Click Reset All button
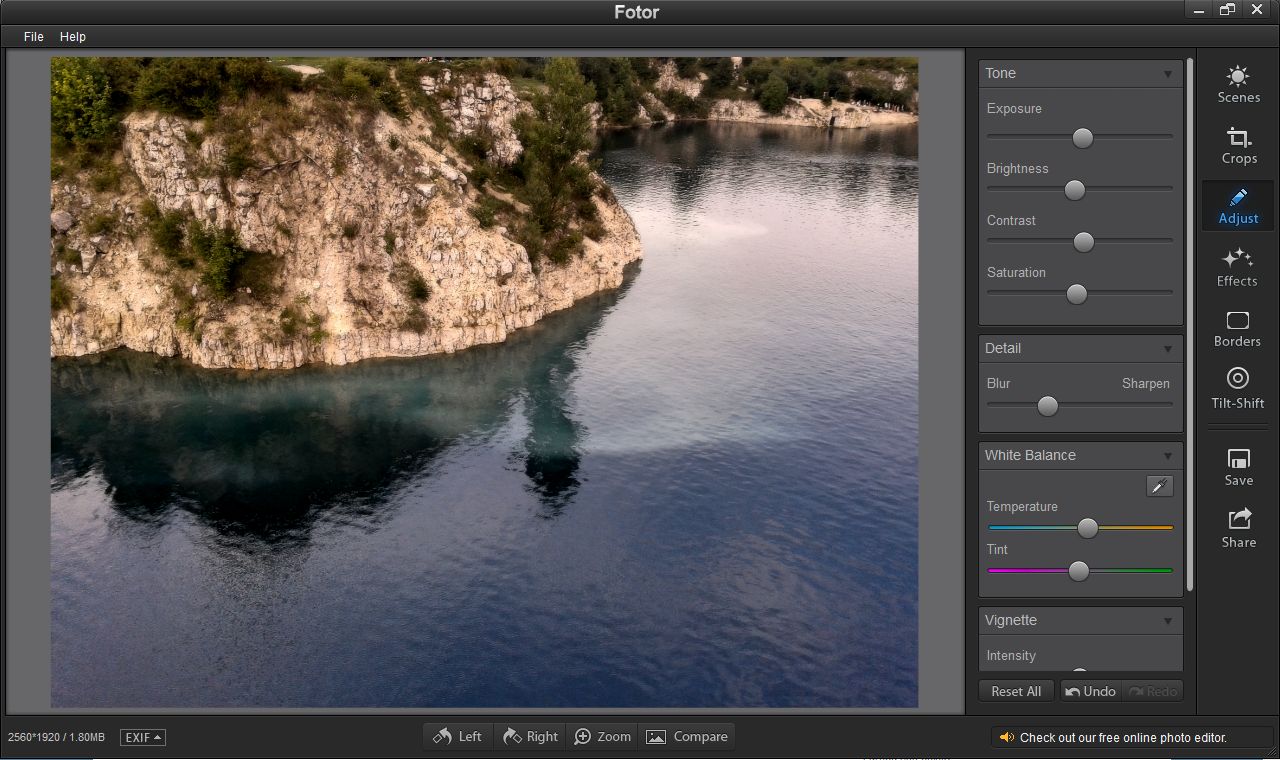Screen dimensions: 1280x760 1016,691
